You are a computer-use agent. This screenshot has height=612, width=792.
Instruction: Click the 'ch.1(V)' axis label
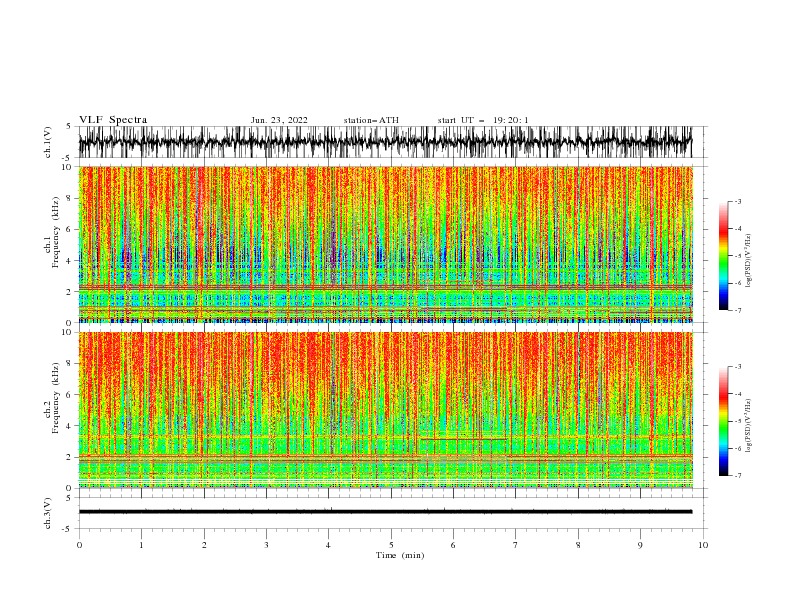point(48,142)
